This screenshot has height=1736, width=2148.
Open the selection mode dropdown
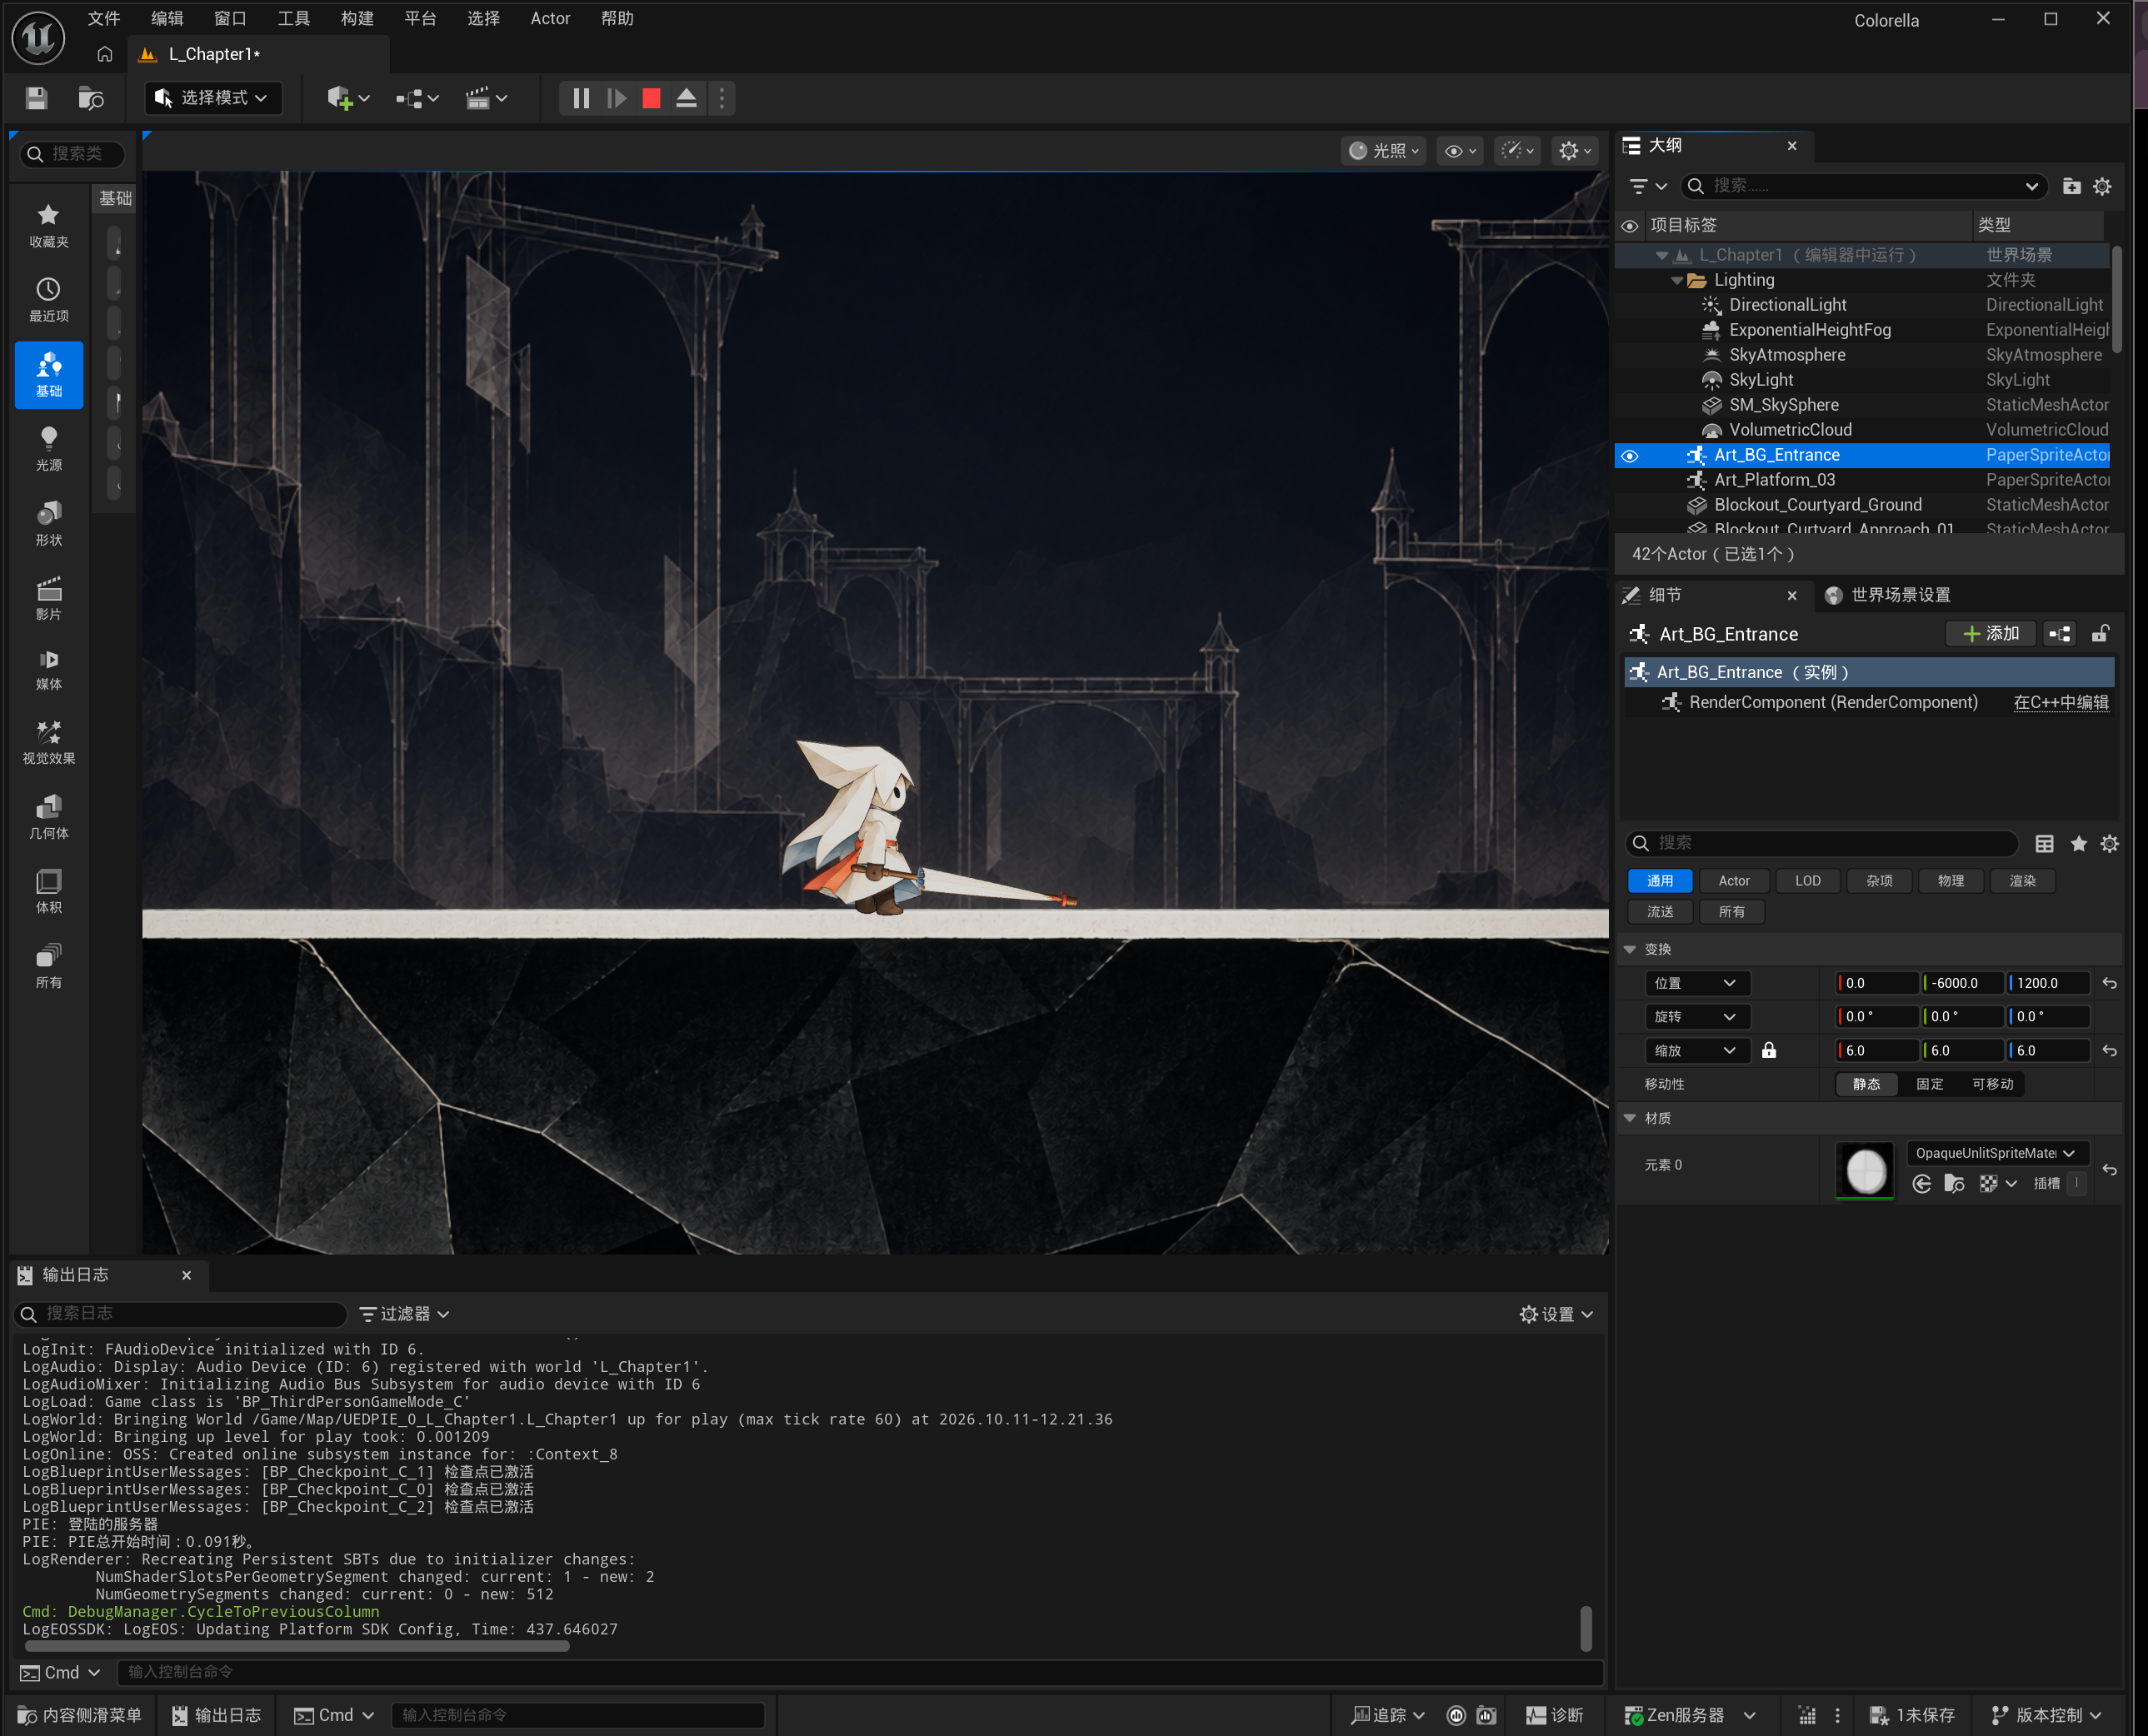[213, 98]
